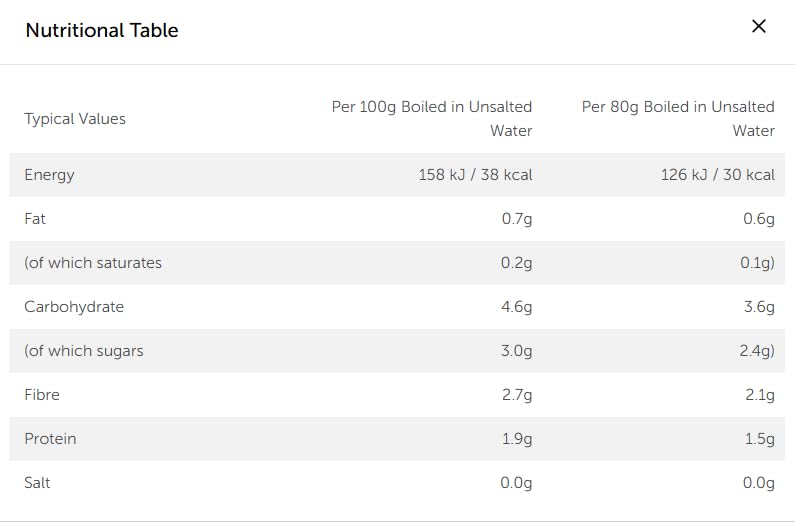Click the 158 kJ / 38 kcal value
This screenshot has height=522, width=795.
pos(475,175)
